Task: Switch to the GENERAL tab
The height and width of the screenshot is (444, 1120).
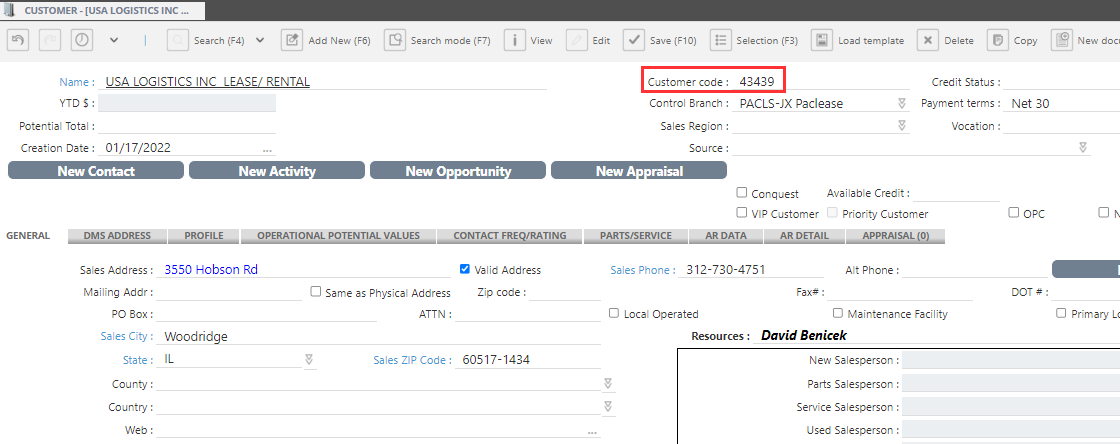Action: click(28, 236)
